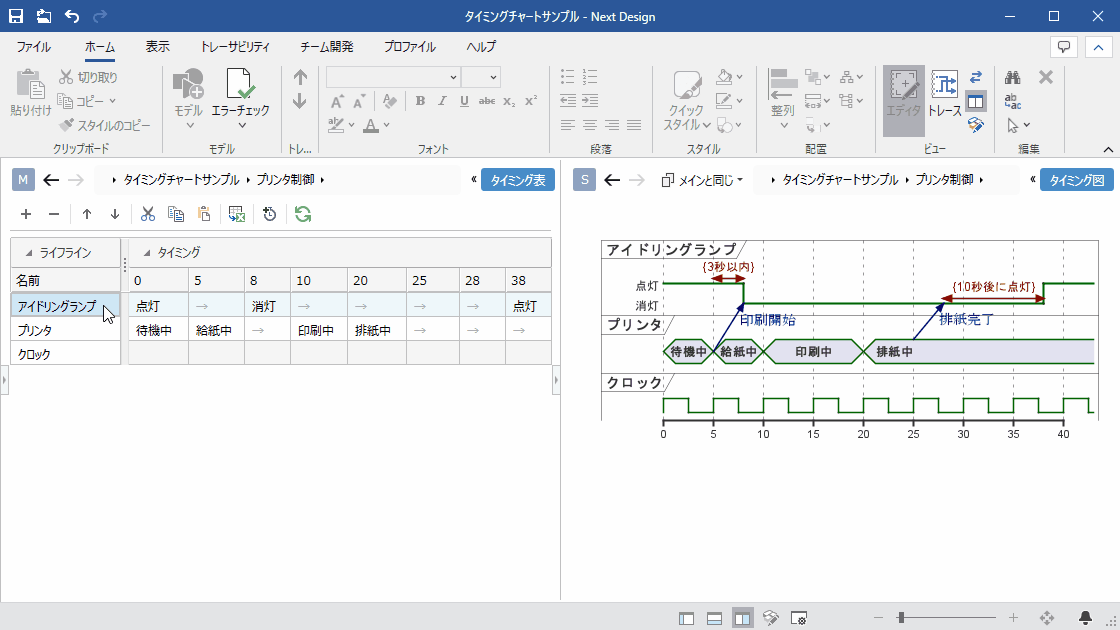This screenshot has height=630, width=1120.
Task: Click scissors cut icon in table toolbar
Action: click(x=148, y=214)
